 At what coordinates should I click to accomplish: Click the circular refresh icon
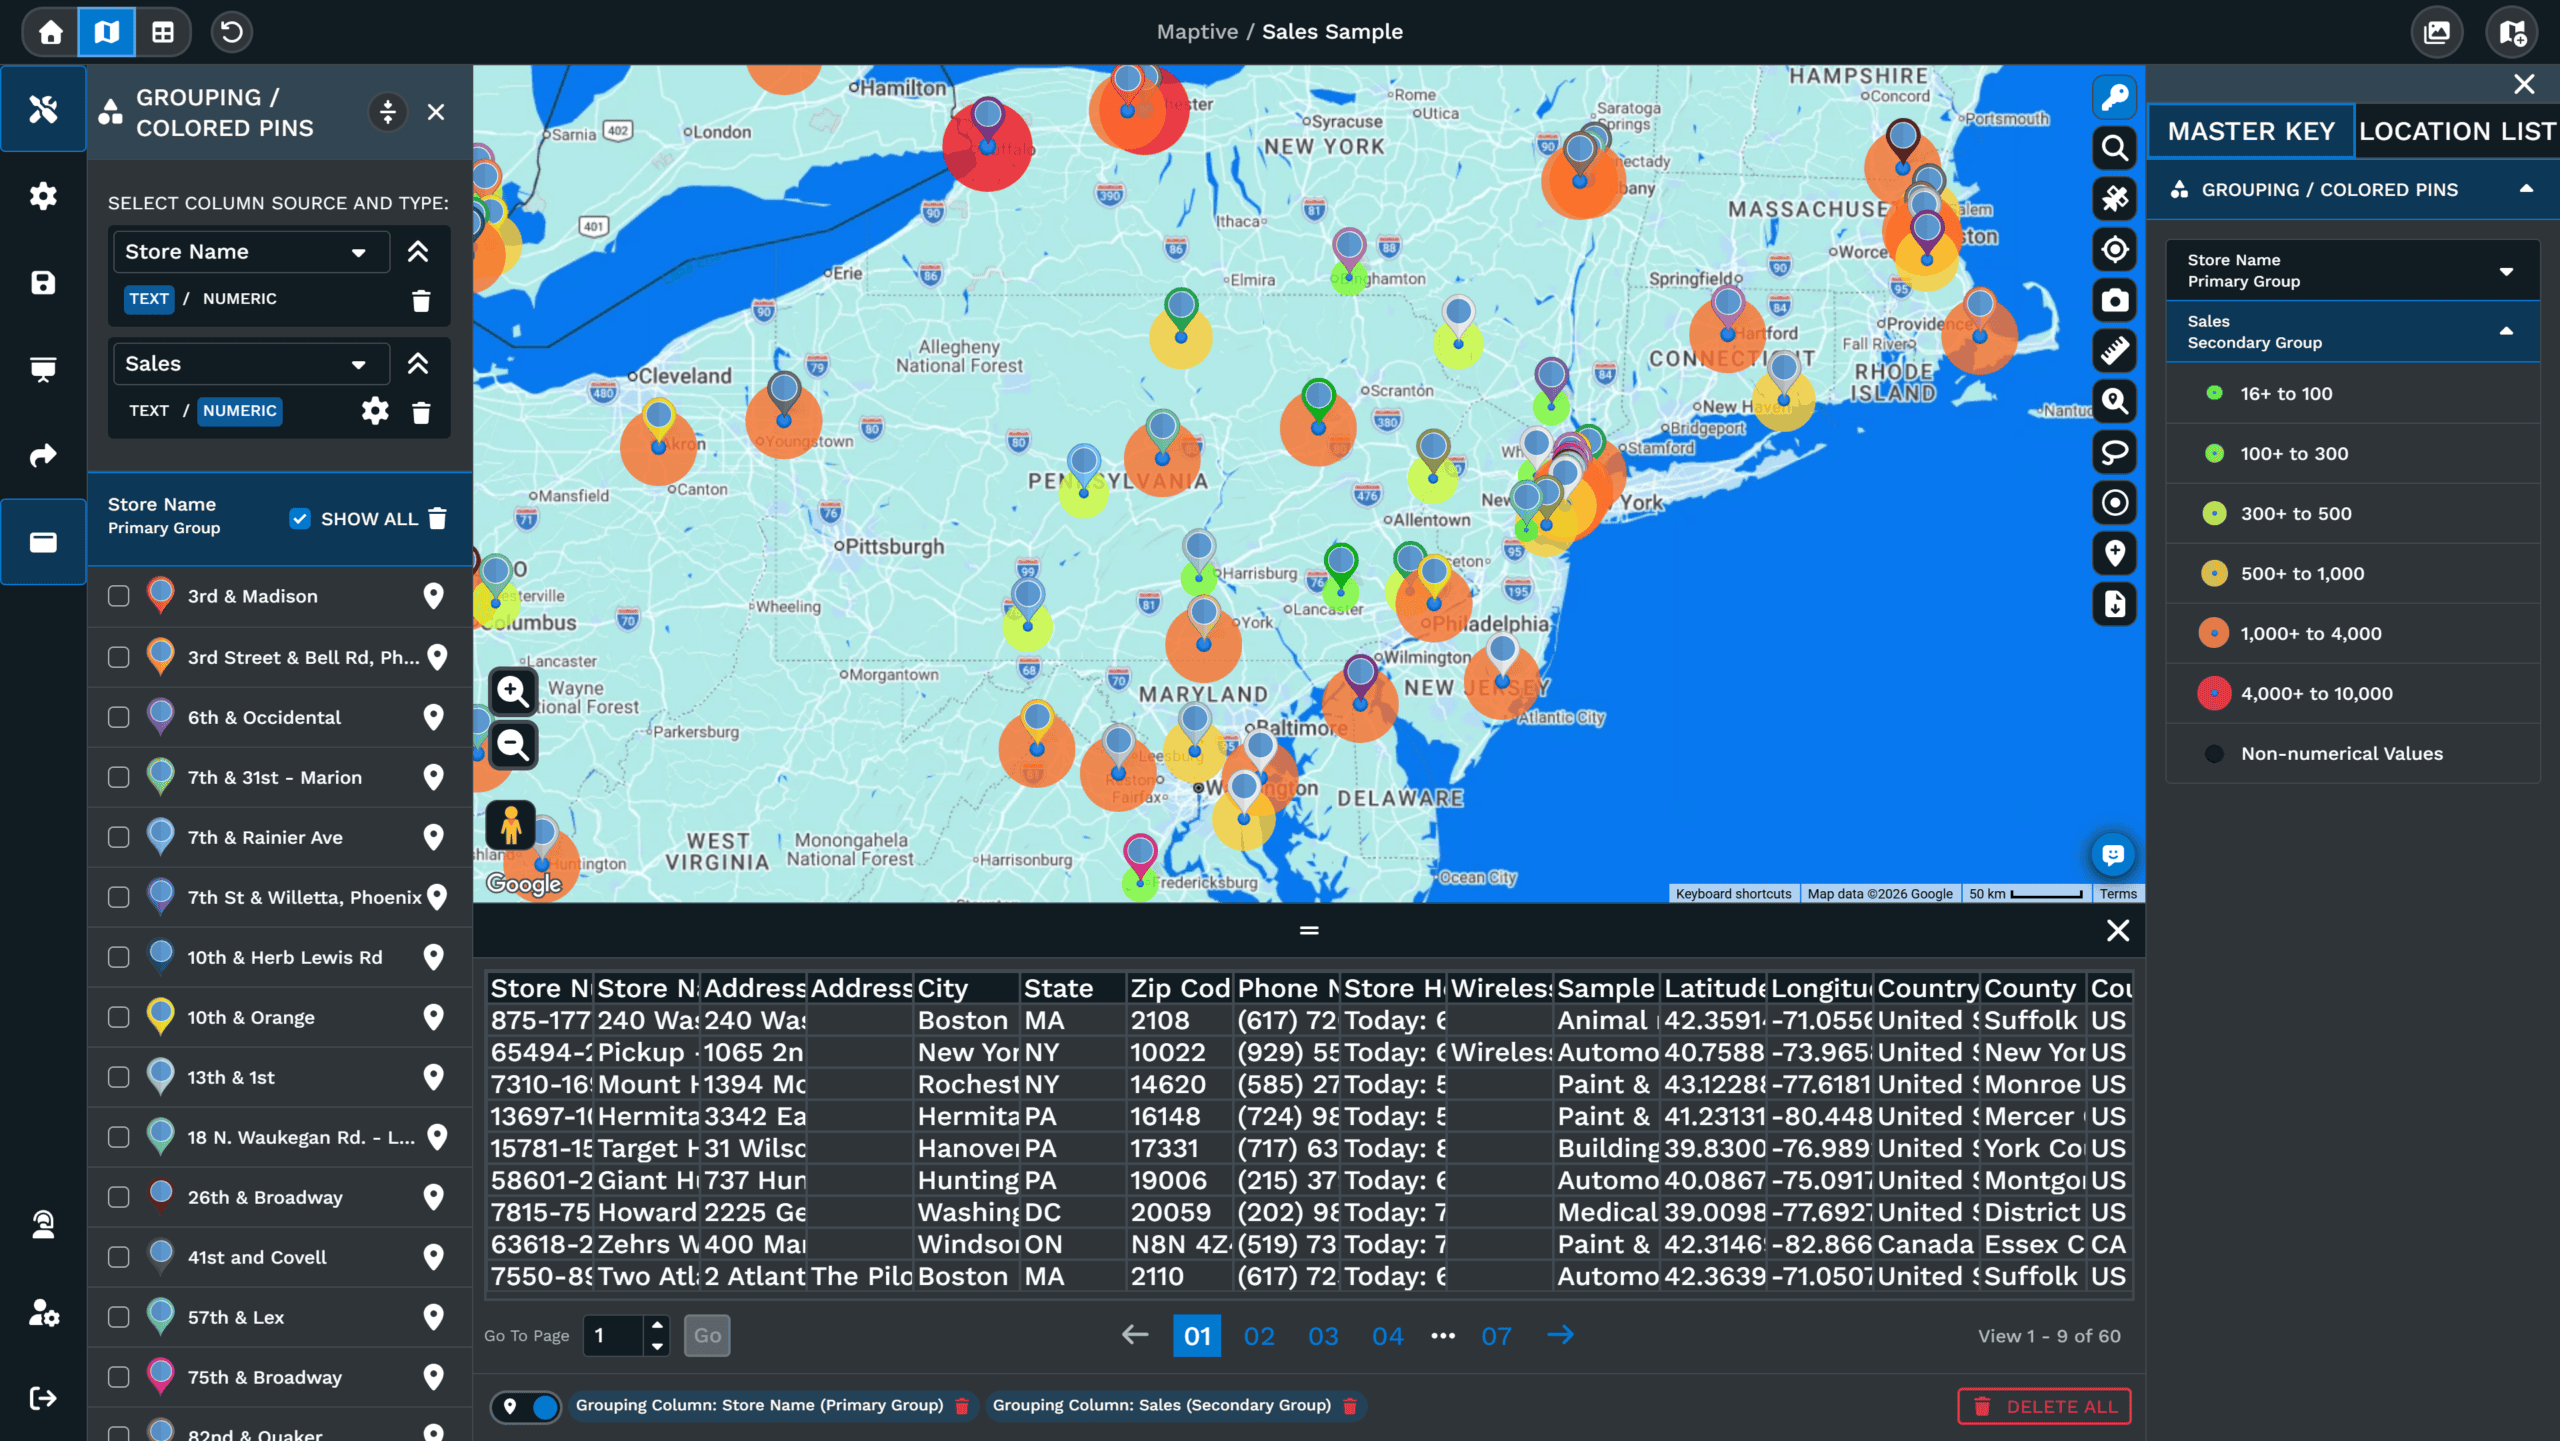pyautogui.click(x=231, y=32)
